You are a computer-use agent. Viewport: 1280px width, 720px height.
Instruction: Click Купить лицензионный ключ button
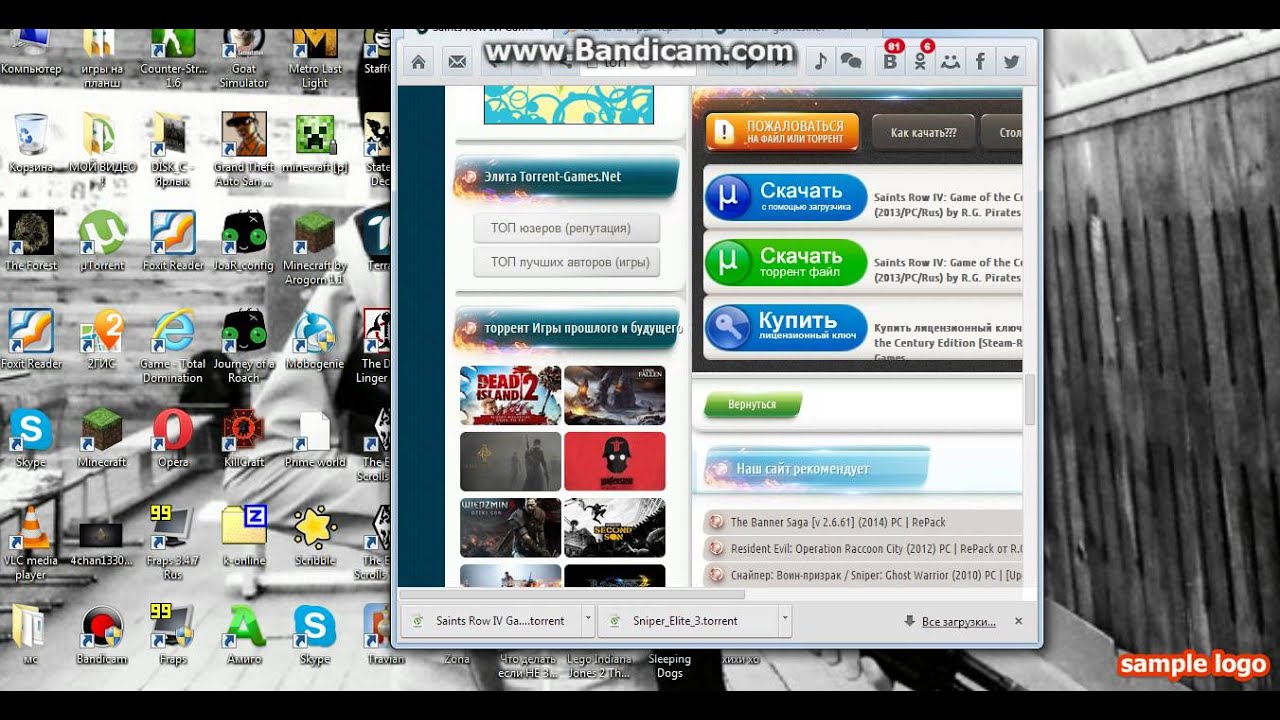[786, 328]
